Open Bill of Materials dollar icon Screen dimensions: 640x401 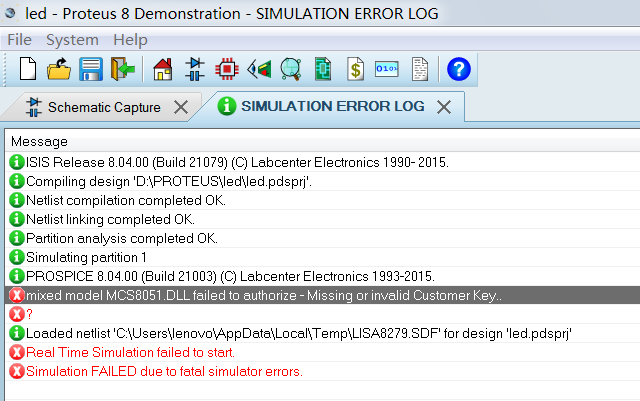pyautogui.click(x=355, y=69)
